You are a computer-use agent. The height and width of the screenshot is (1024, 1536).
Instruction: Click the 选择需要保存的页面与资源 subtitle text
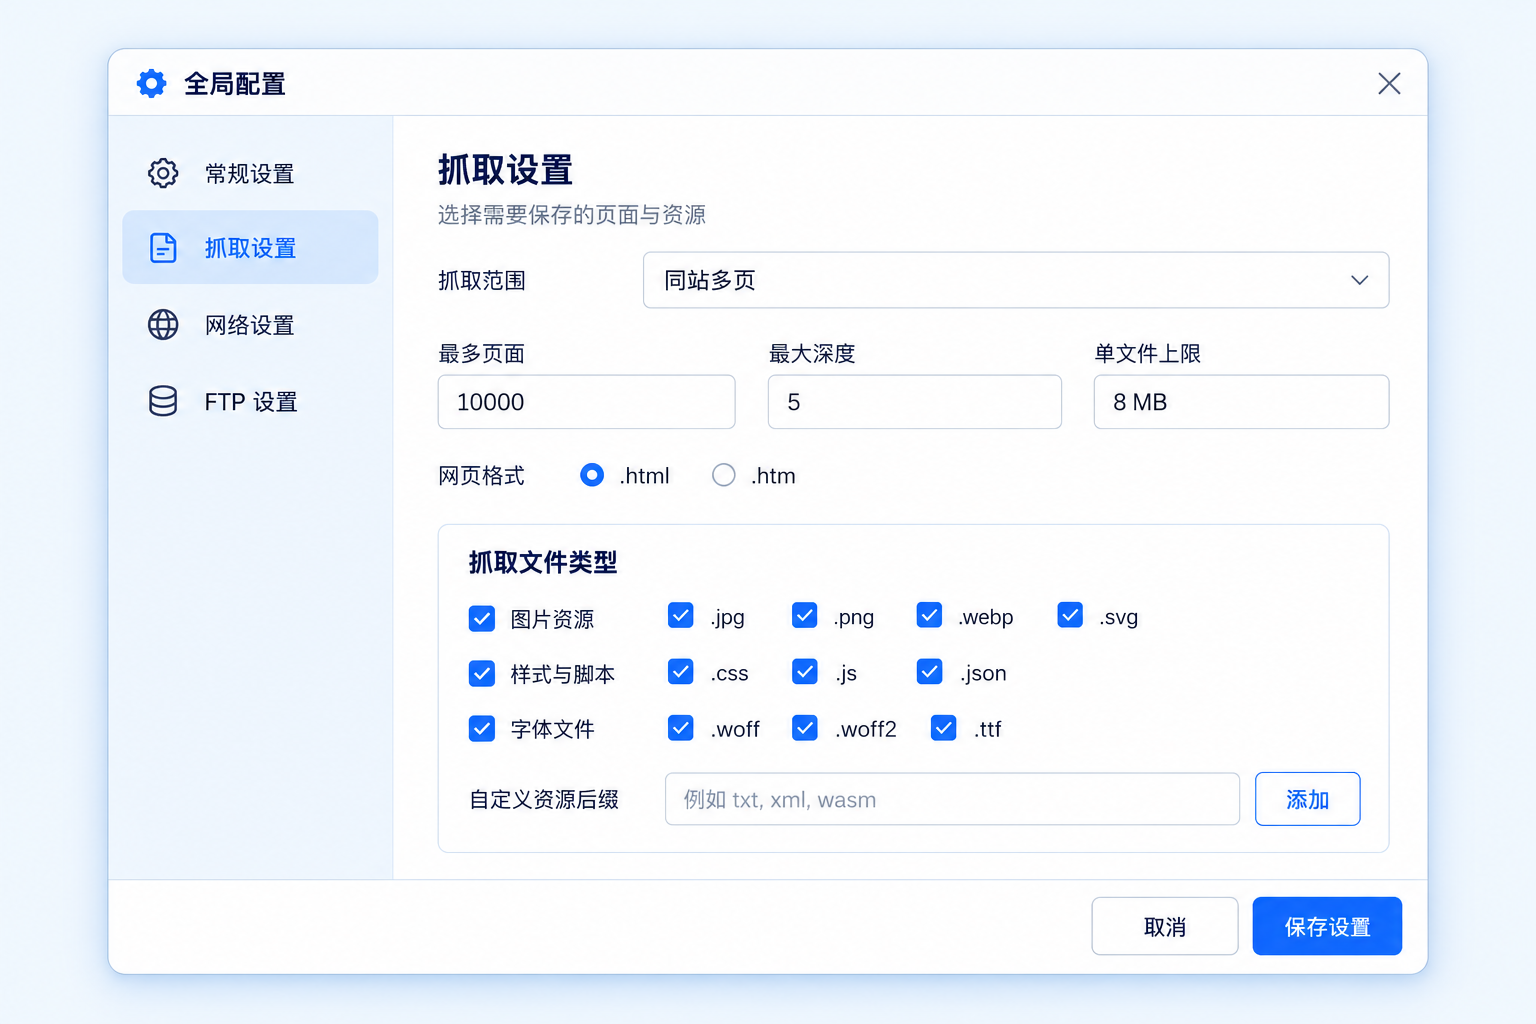coord(572,215)
